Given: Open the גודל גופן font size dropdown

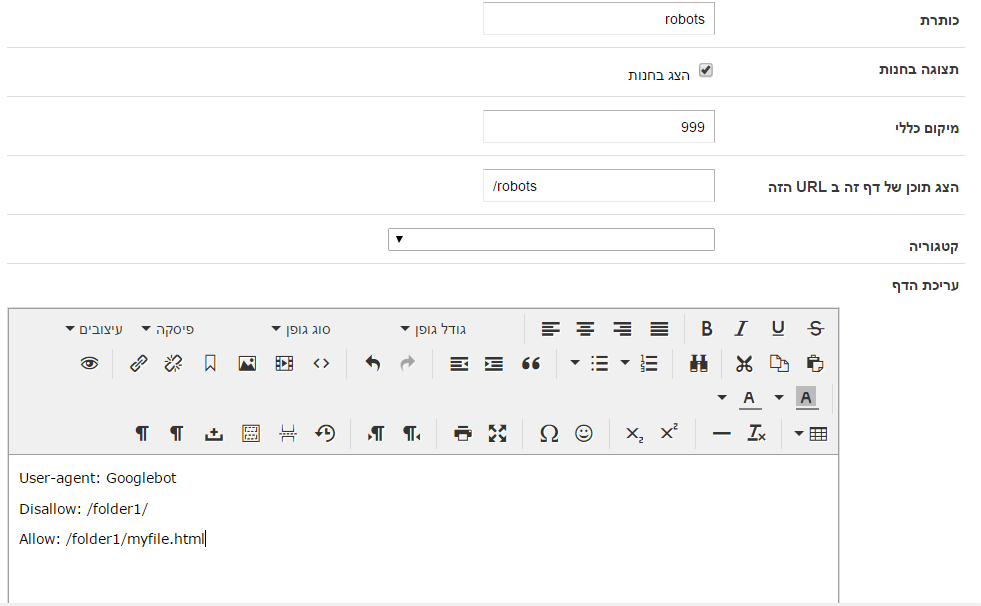Looking at the screenshot, I should tap(433, 329).
